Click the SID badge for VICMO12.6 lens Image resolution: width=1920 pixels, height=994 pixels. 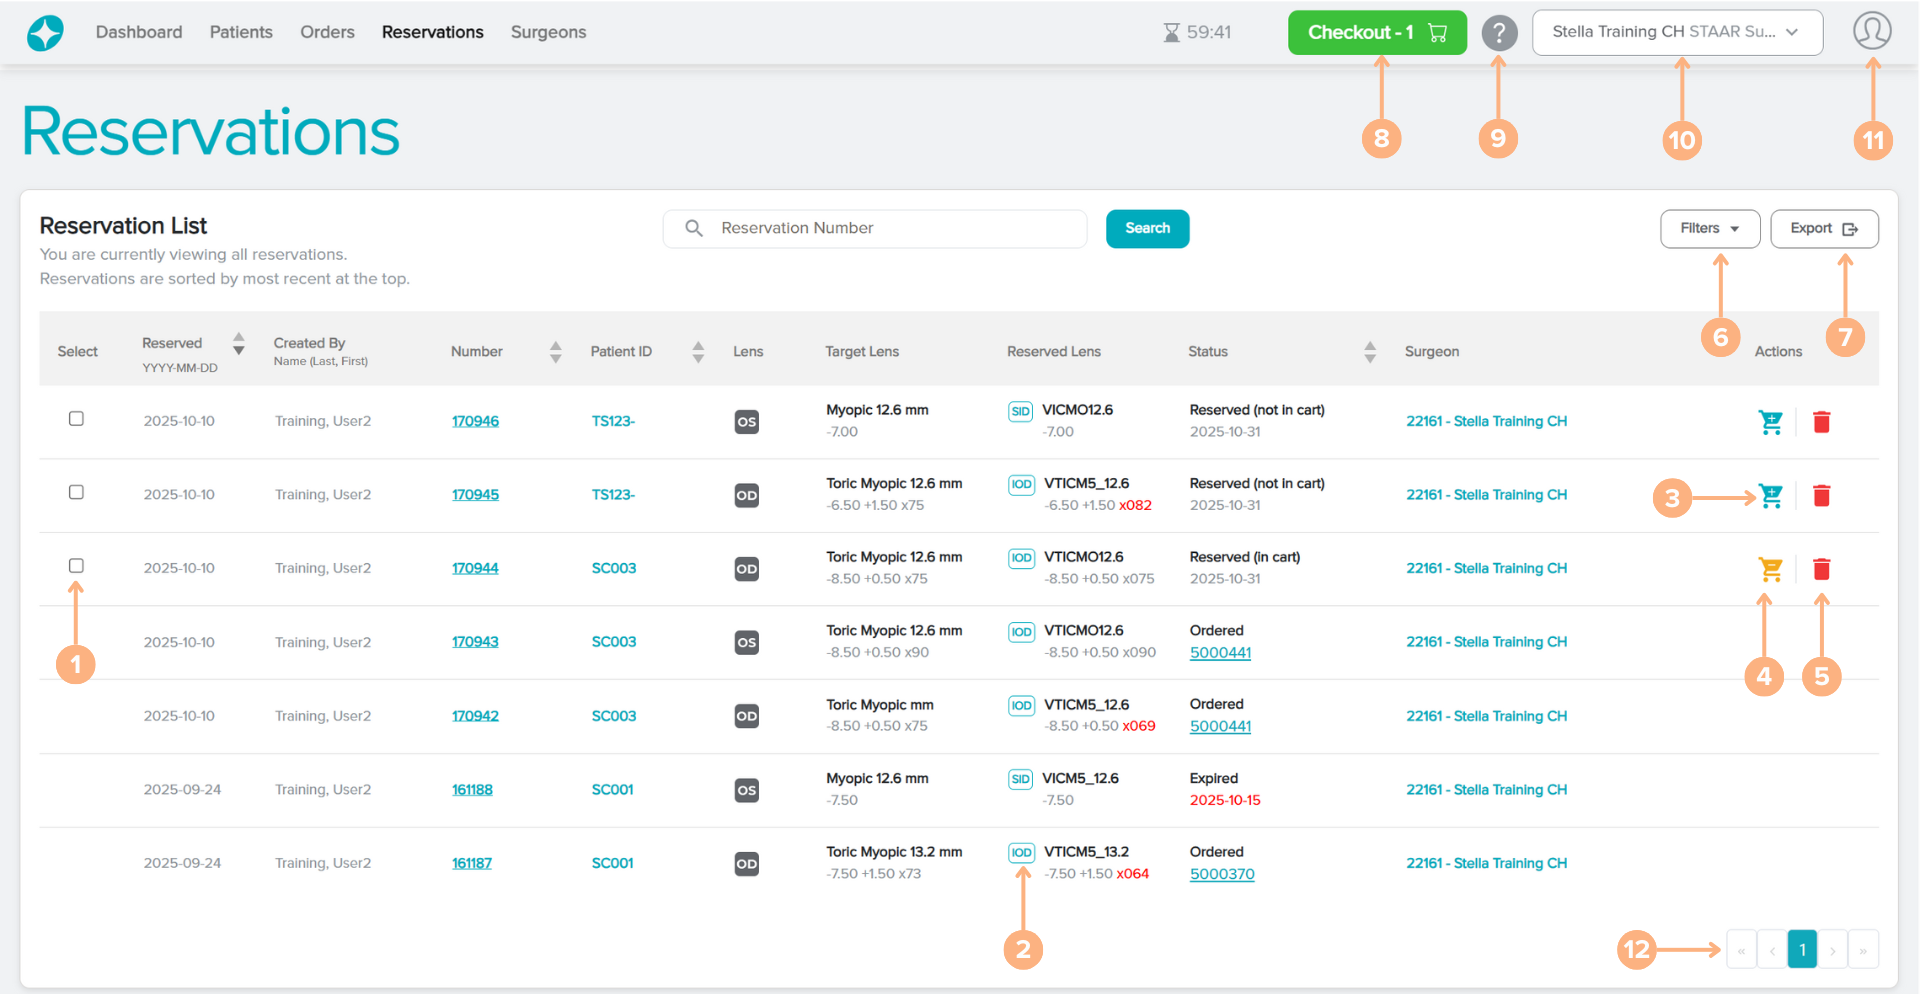(x=1019, y=411)
